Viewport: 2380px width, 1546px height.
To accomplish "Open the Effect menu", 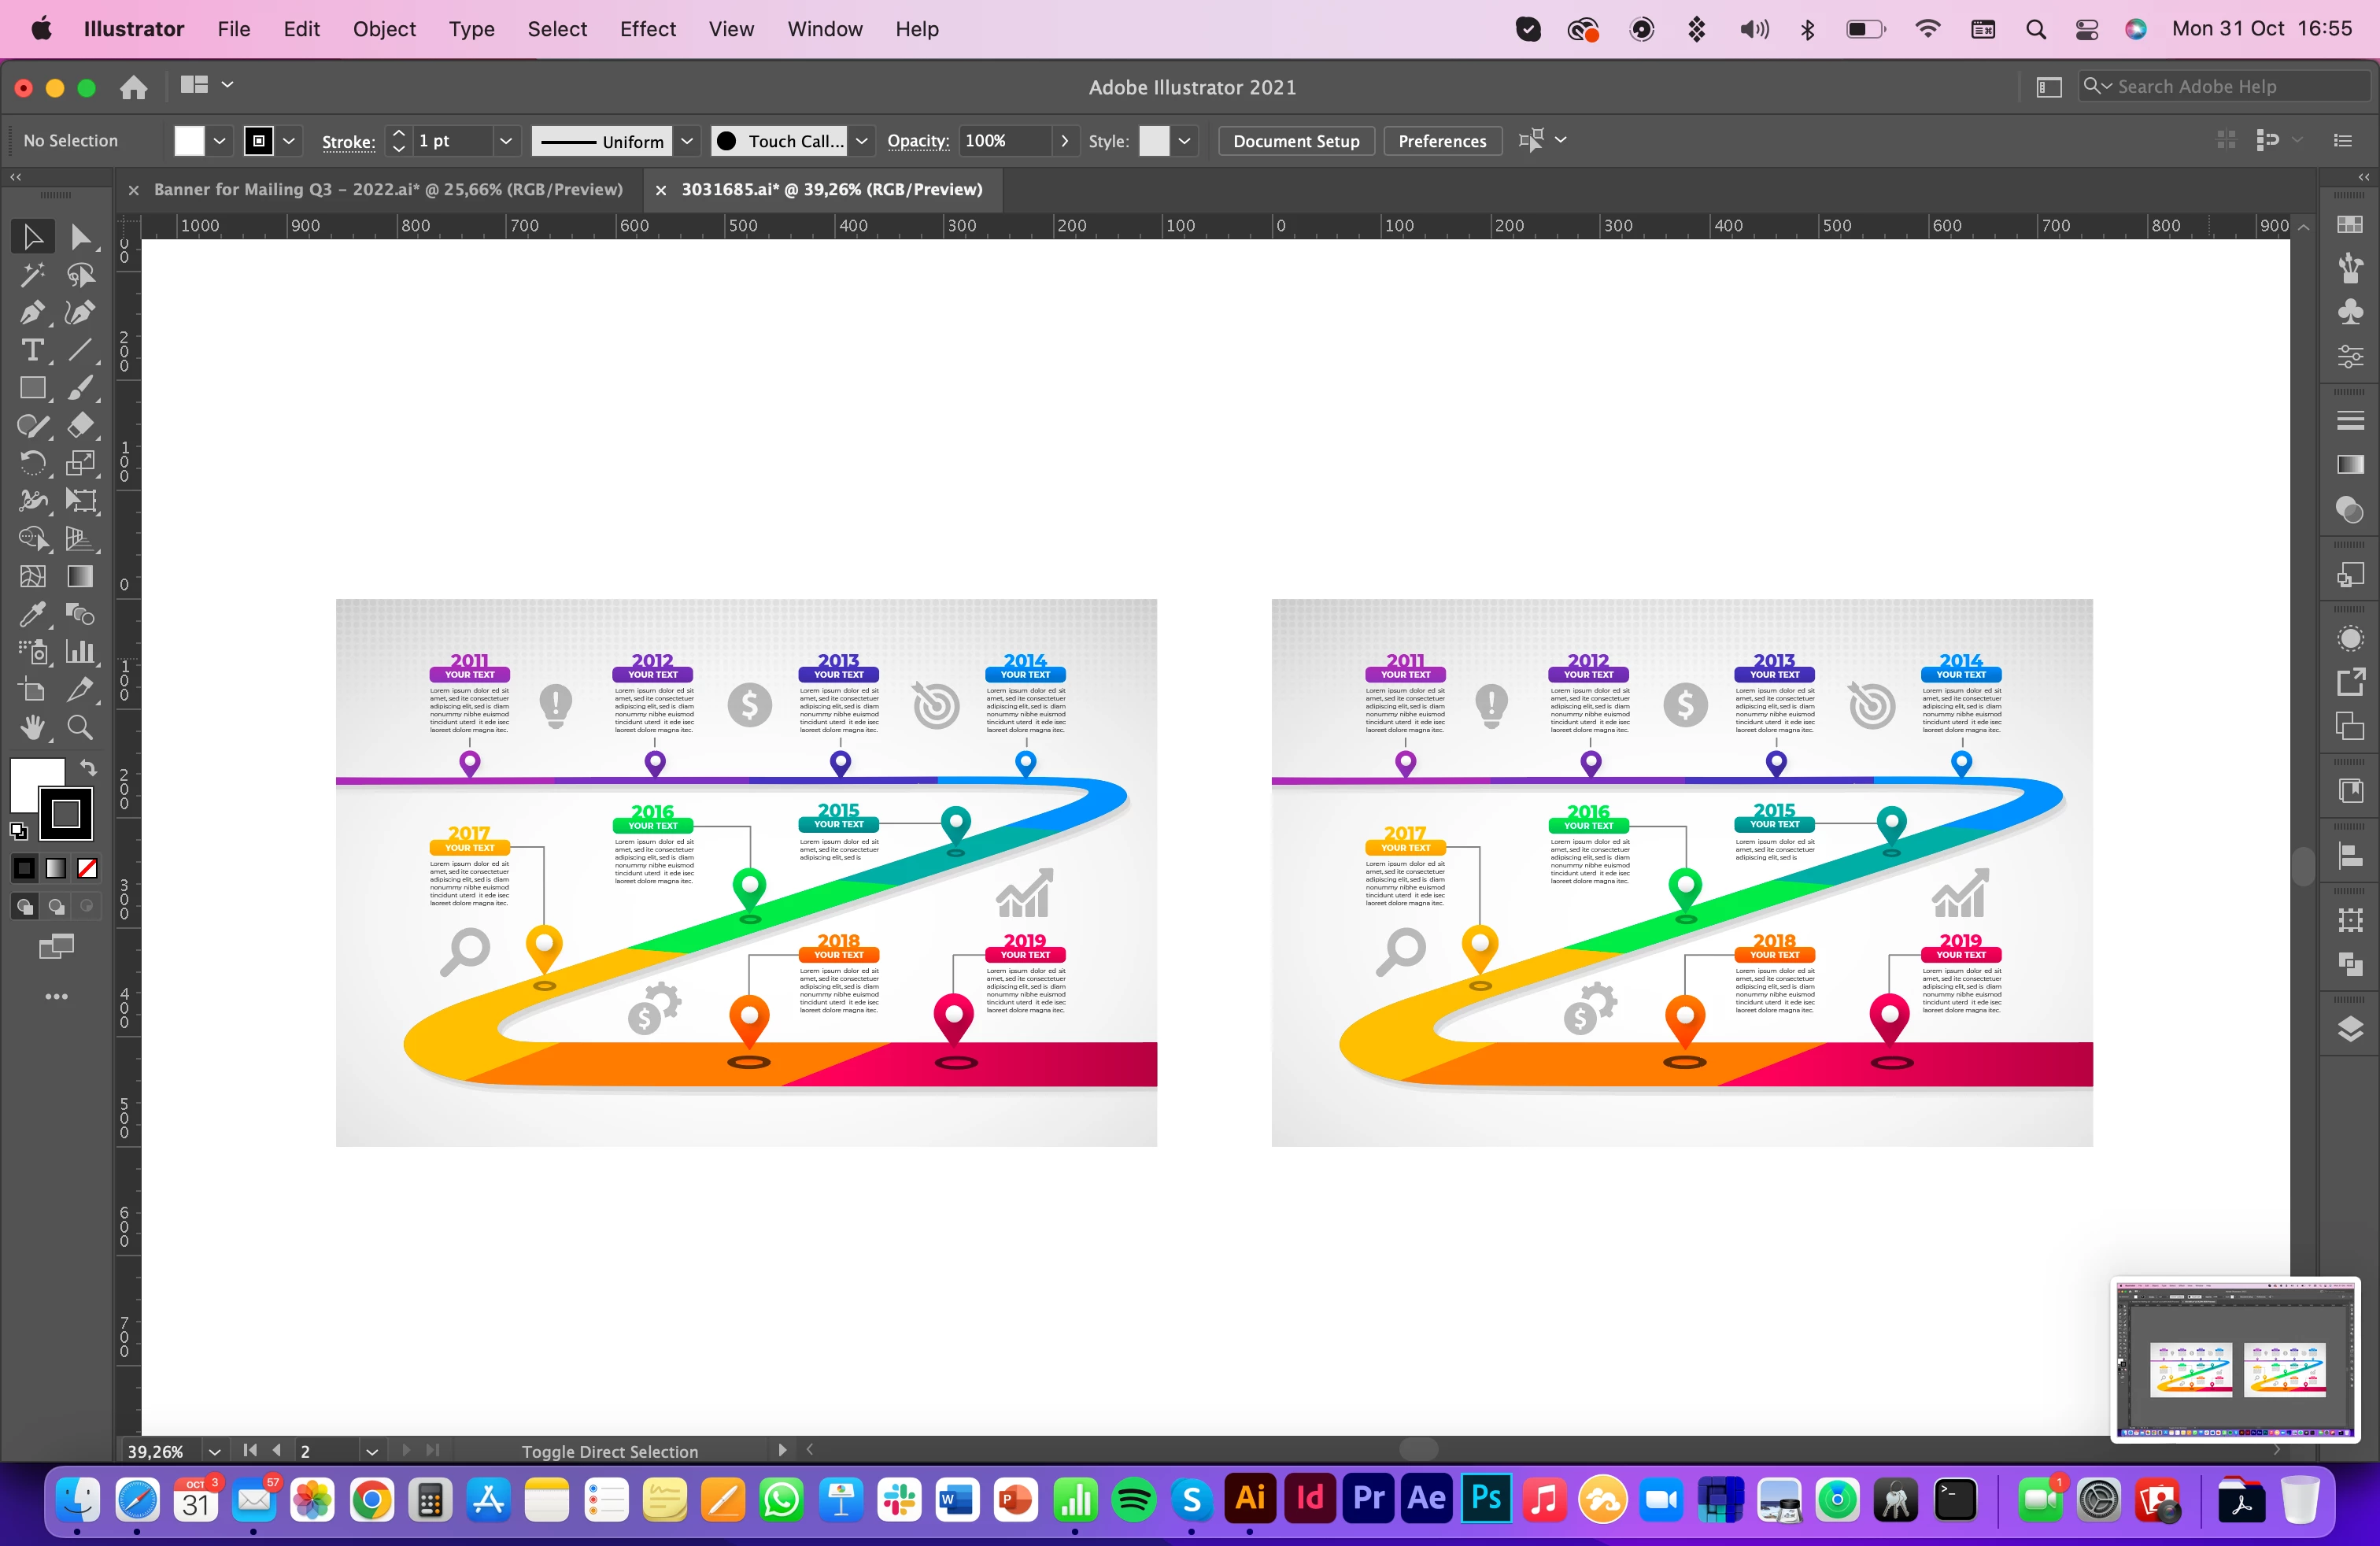I will [x=647, y=29].
